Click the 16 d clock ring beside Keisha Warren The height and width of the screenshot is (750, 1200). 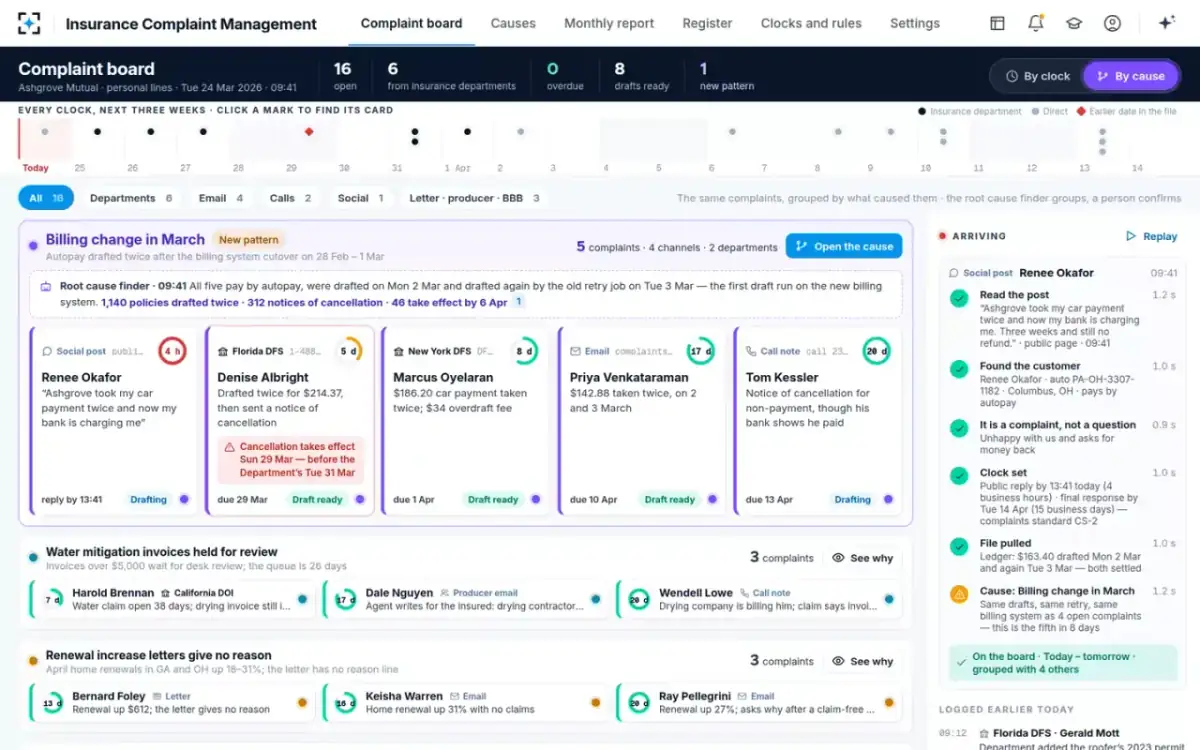[345, 703]
